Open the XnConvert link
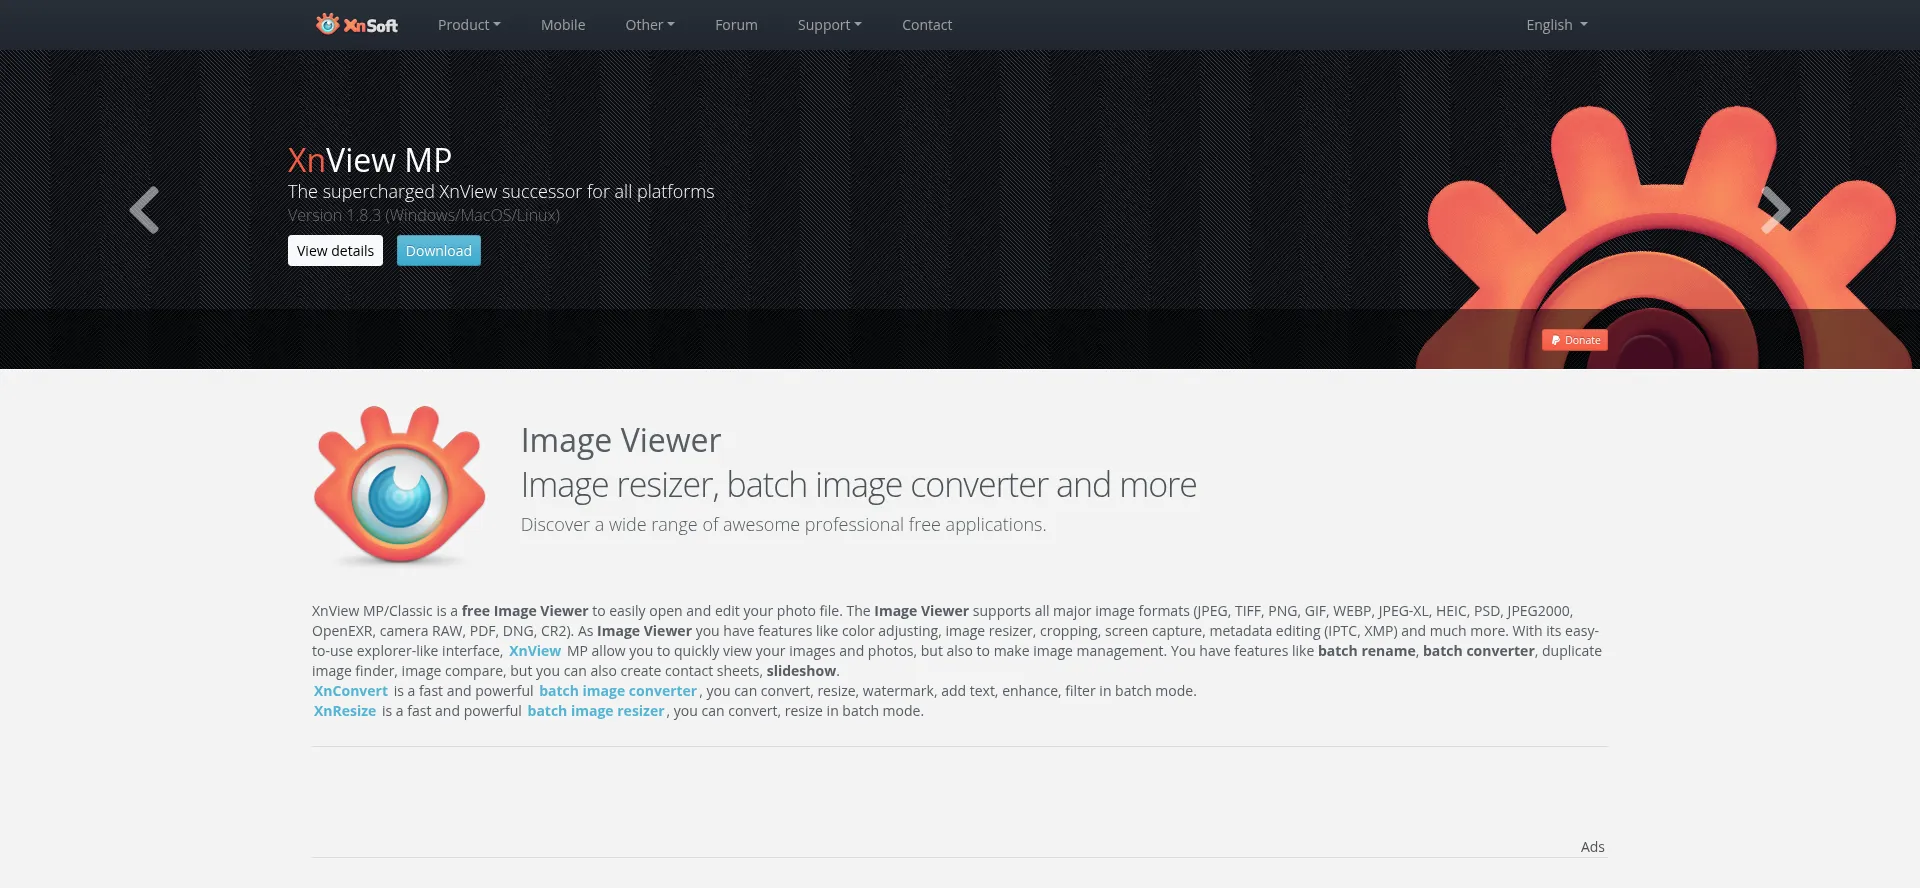Image resolution: width=1920 pixels, height=888 pixels. [350, 691]
